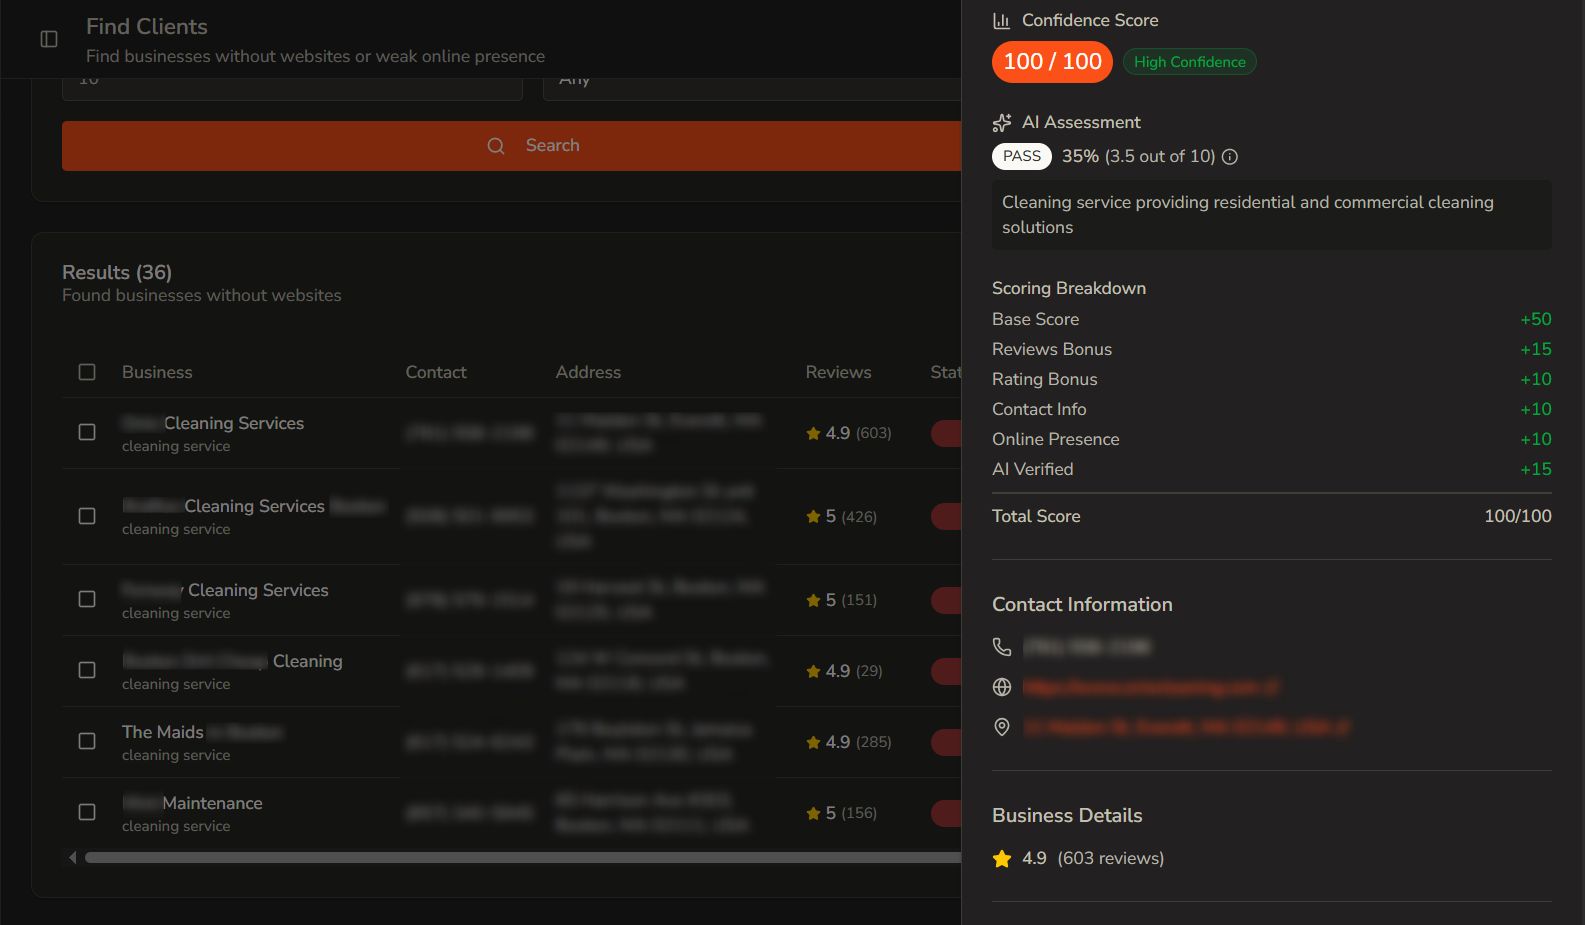Screen dimensions: 1585x925
Task: Toggle the sidebar panel icon
Action: tap(49, 39)
